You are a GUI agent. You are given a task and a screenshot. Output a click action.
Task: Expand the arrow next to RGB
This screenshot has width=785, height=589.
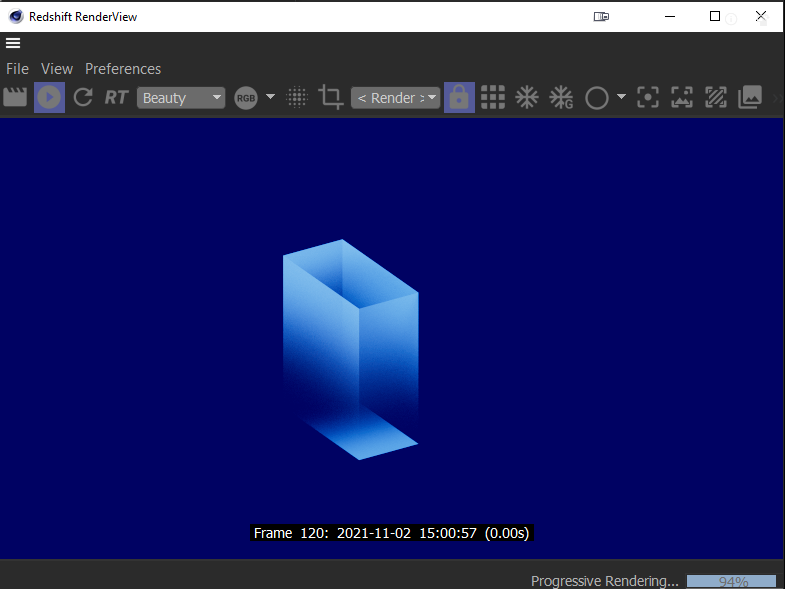point(270,97)
